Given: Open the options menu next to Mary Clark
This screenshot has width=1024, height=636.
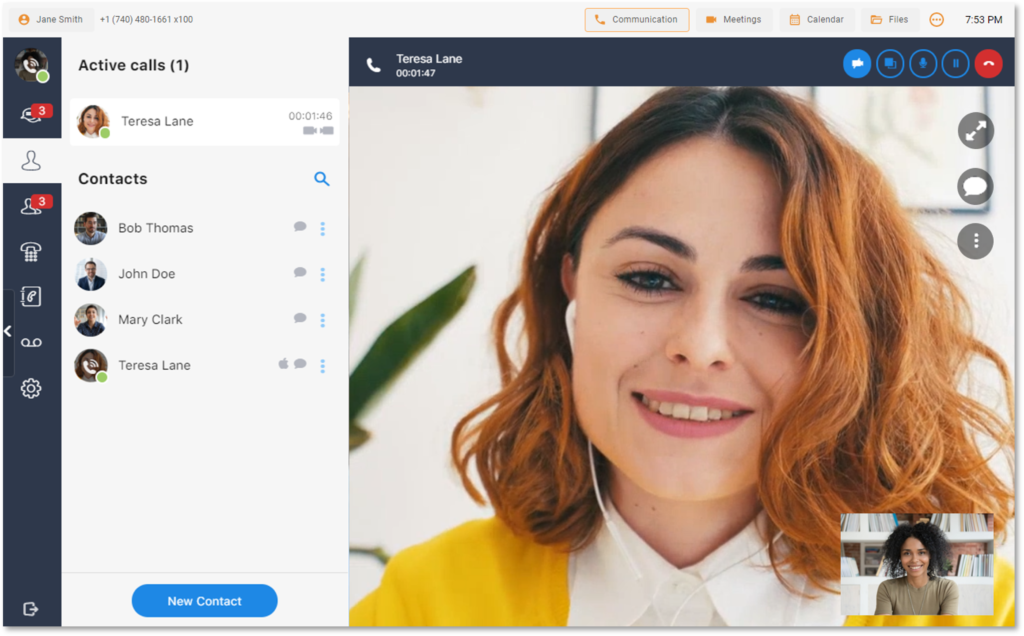Looking at the screenshot, I should (x=322, y=320).
